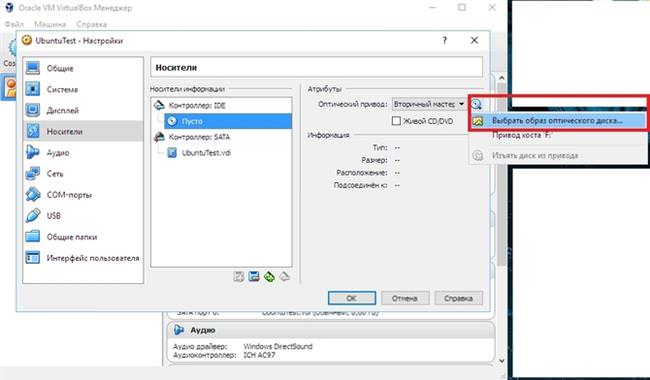Select UbuntuTest.vdi disk entry

pyautogui.click(x=206, y=152)
